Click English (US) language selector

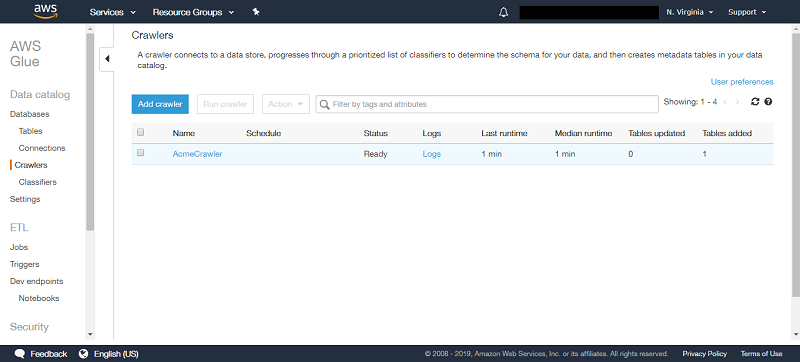click(x=116, y=354)
